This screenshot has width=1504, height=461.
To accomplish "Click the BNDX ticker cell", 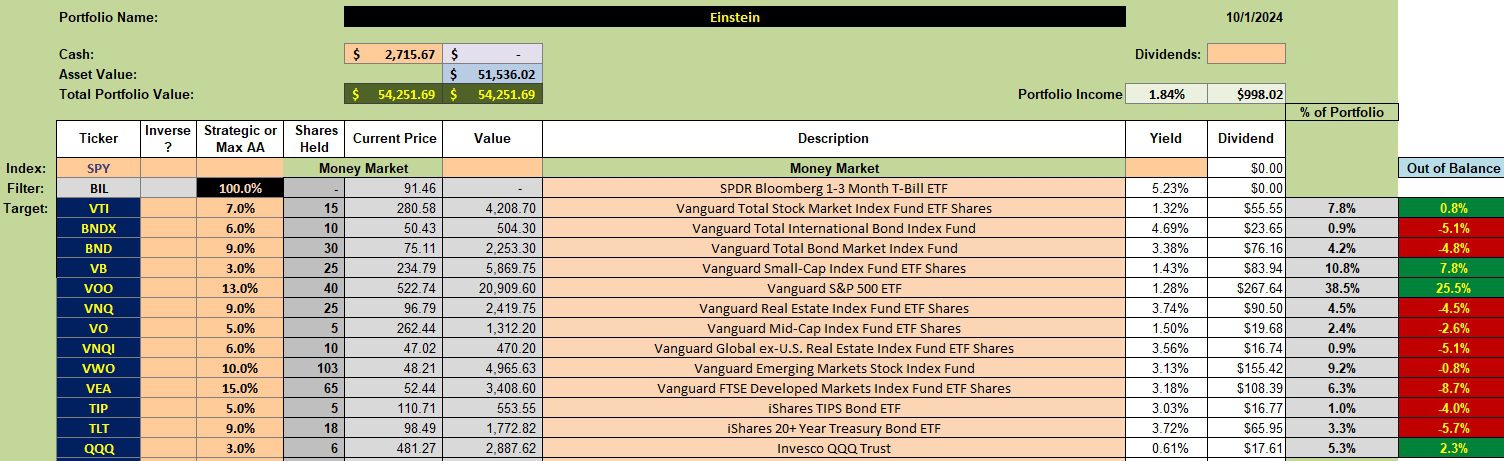I will click(x=98, y=228).
